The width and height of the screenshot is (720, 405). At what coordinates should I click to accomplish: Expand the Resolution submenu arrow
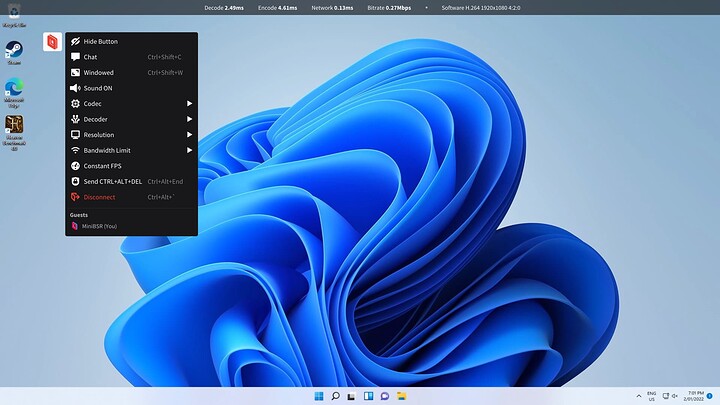click(x=189, y=135)
